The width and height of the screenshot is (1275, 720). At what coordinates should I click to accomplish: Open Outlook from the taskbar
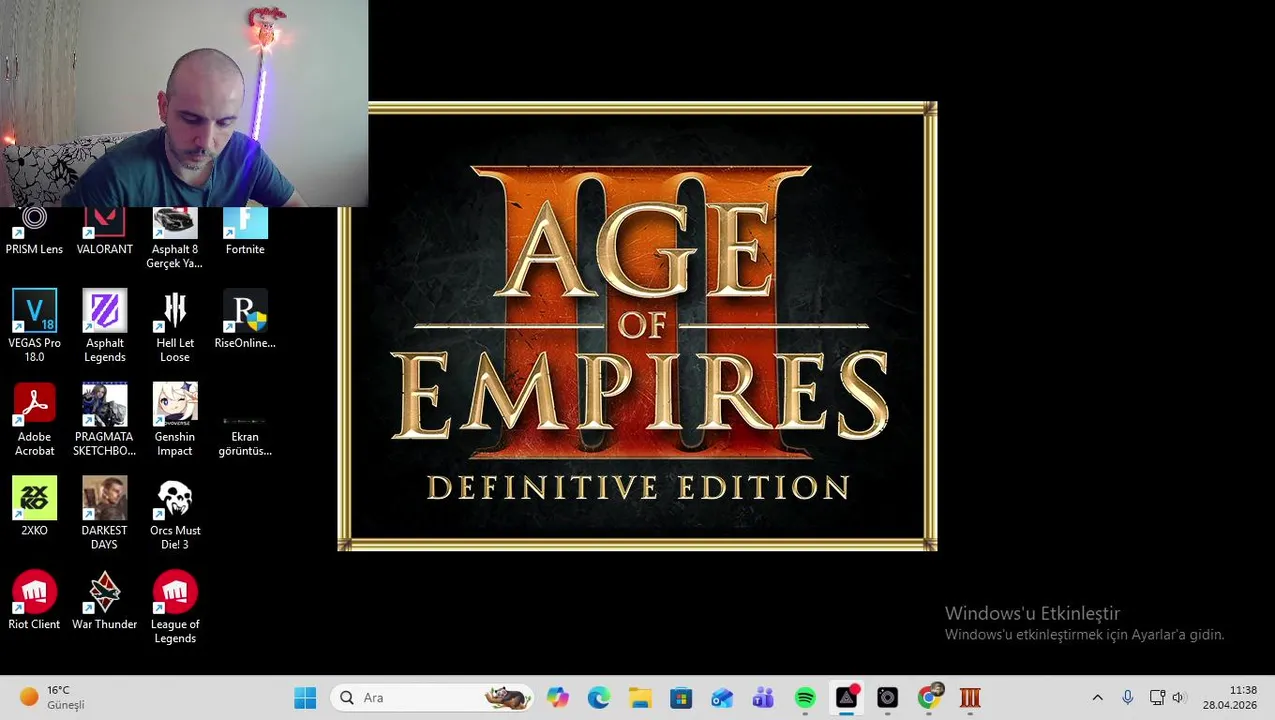722,698
